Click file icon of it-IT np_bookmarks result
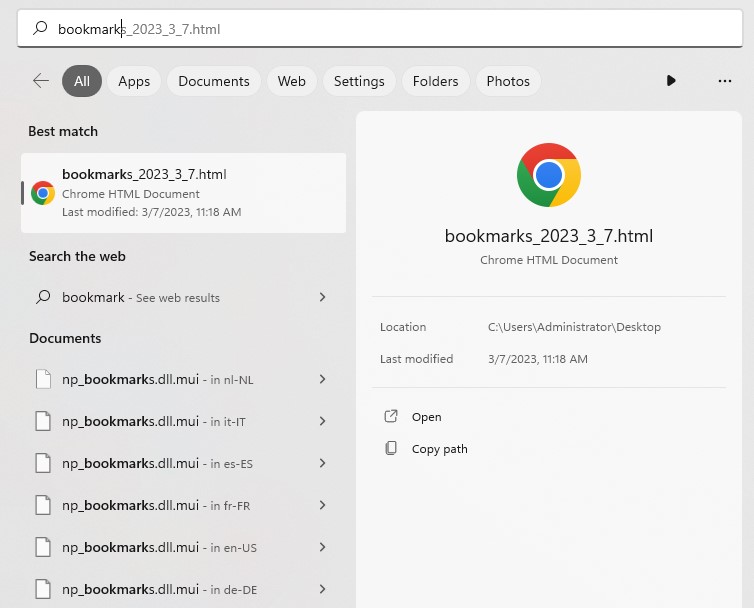Viewport: 754px width, 608px height. point(43,421)
